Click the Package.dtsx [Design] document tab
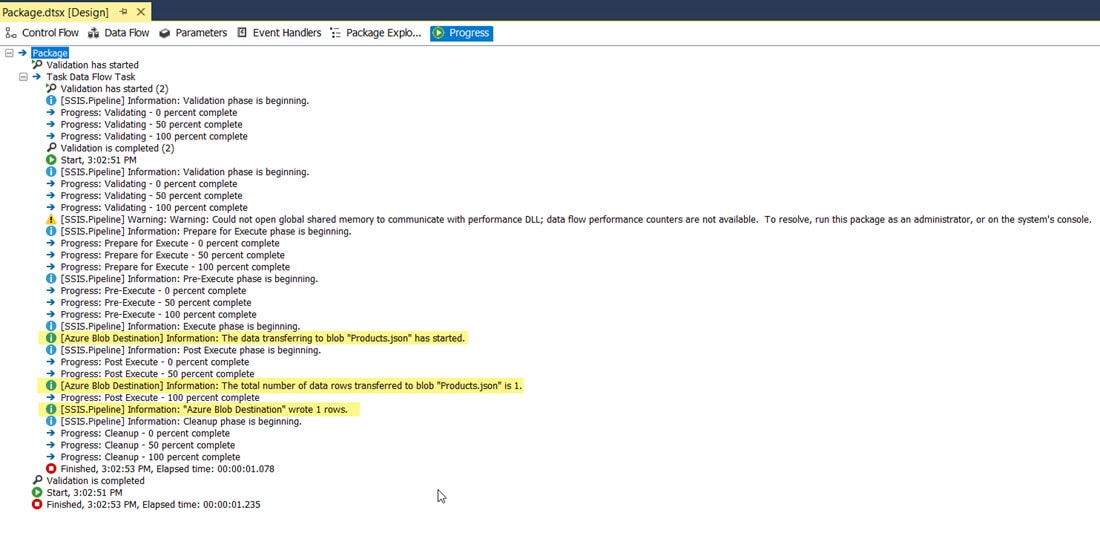The height and width of the screenshot is (536, 1100). pos(55,12)
